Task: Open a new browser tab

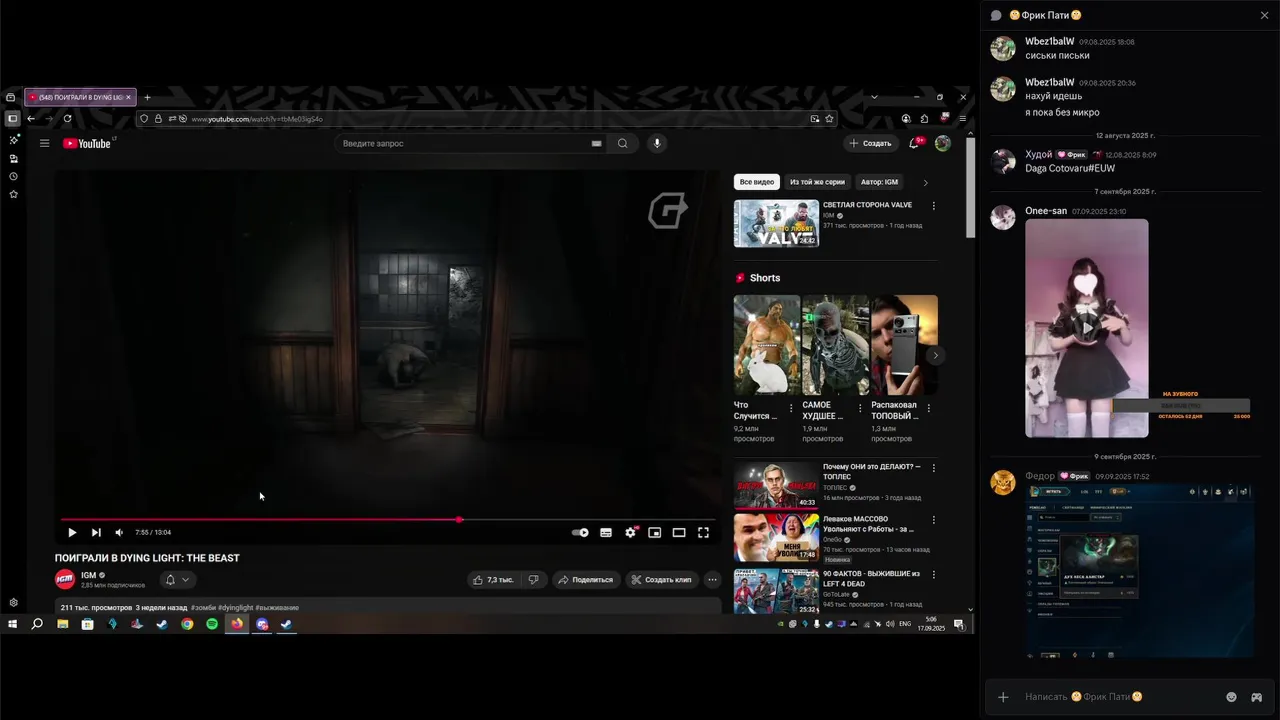Action: [147, 97]
